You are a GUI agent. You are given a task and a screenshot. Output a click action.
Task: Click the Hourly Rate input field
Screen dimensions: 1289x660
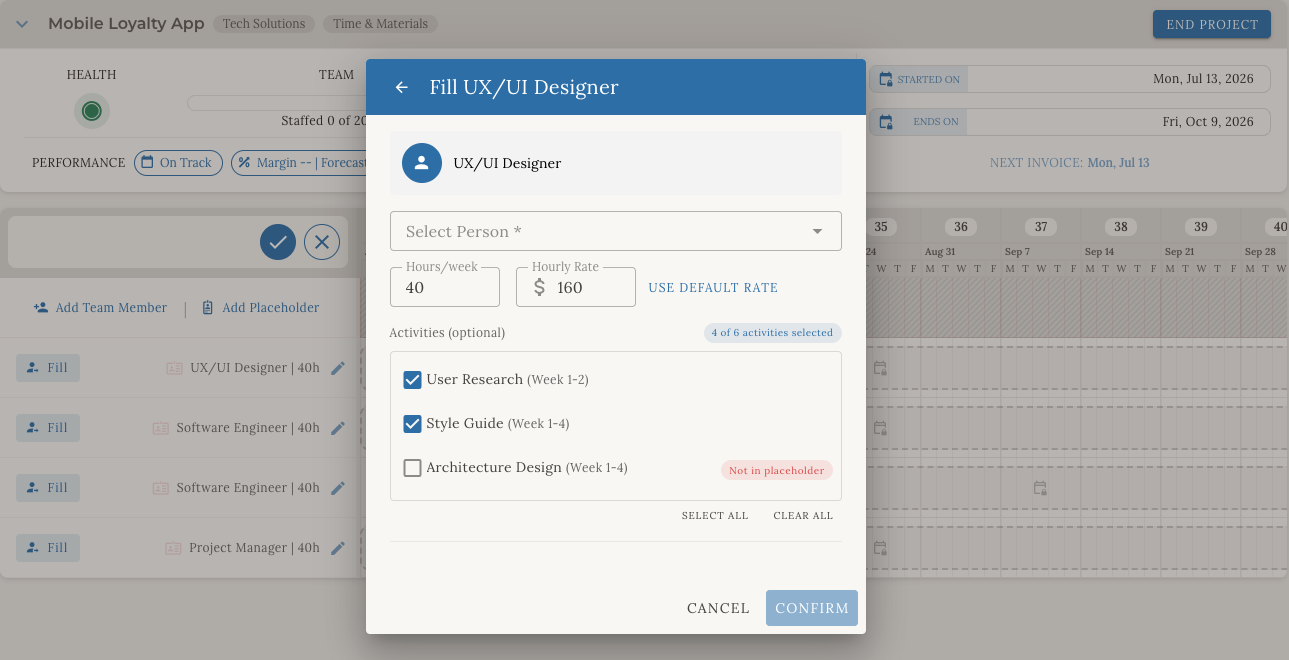click(576, 287)
